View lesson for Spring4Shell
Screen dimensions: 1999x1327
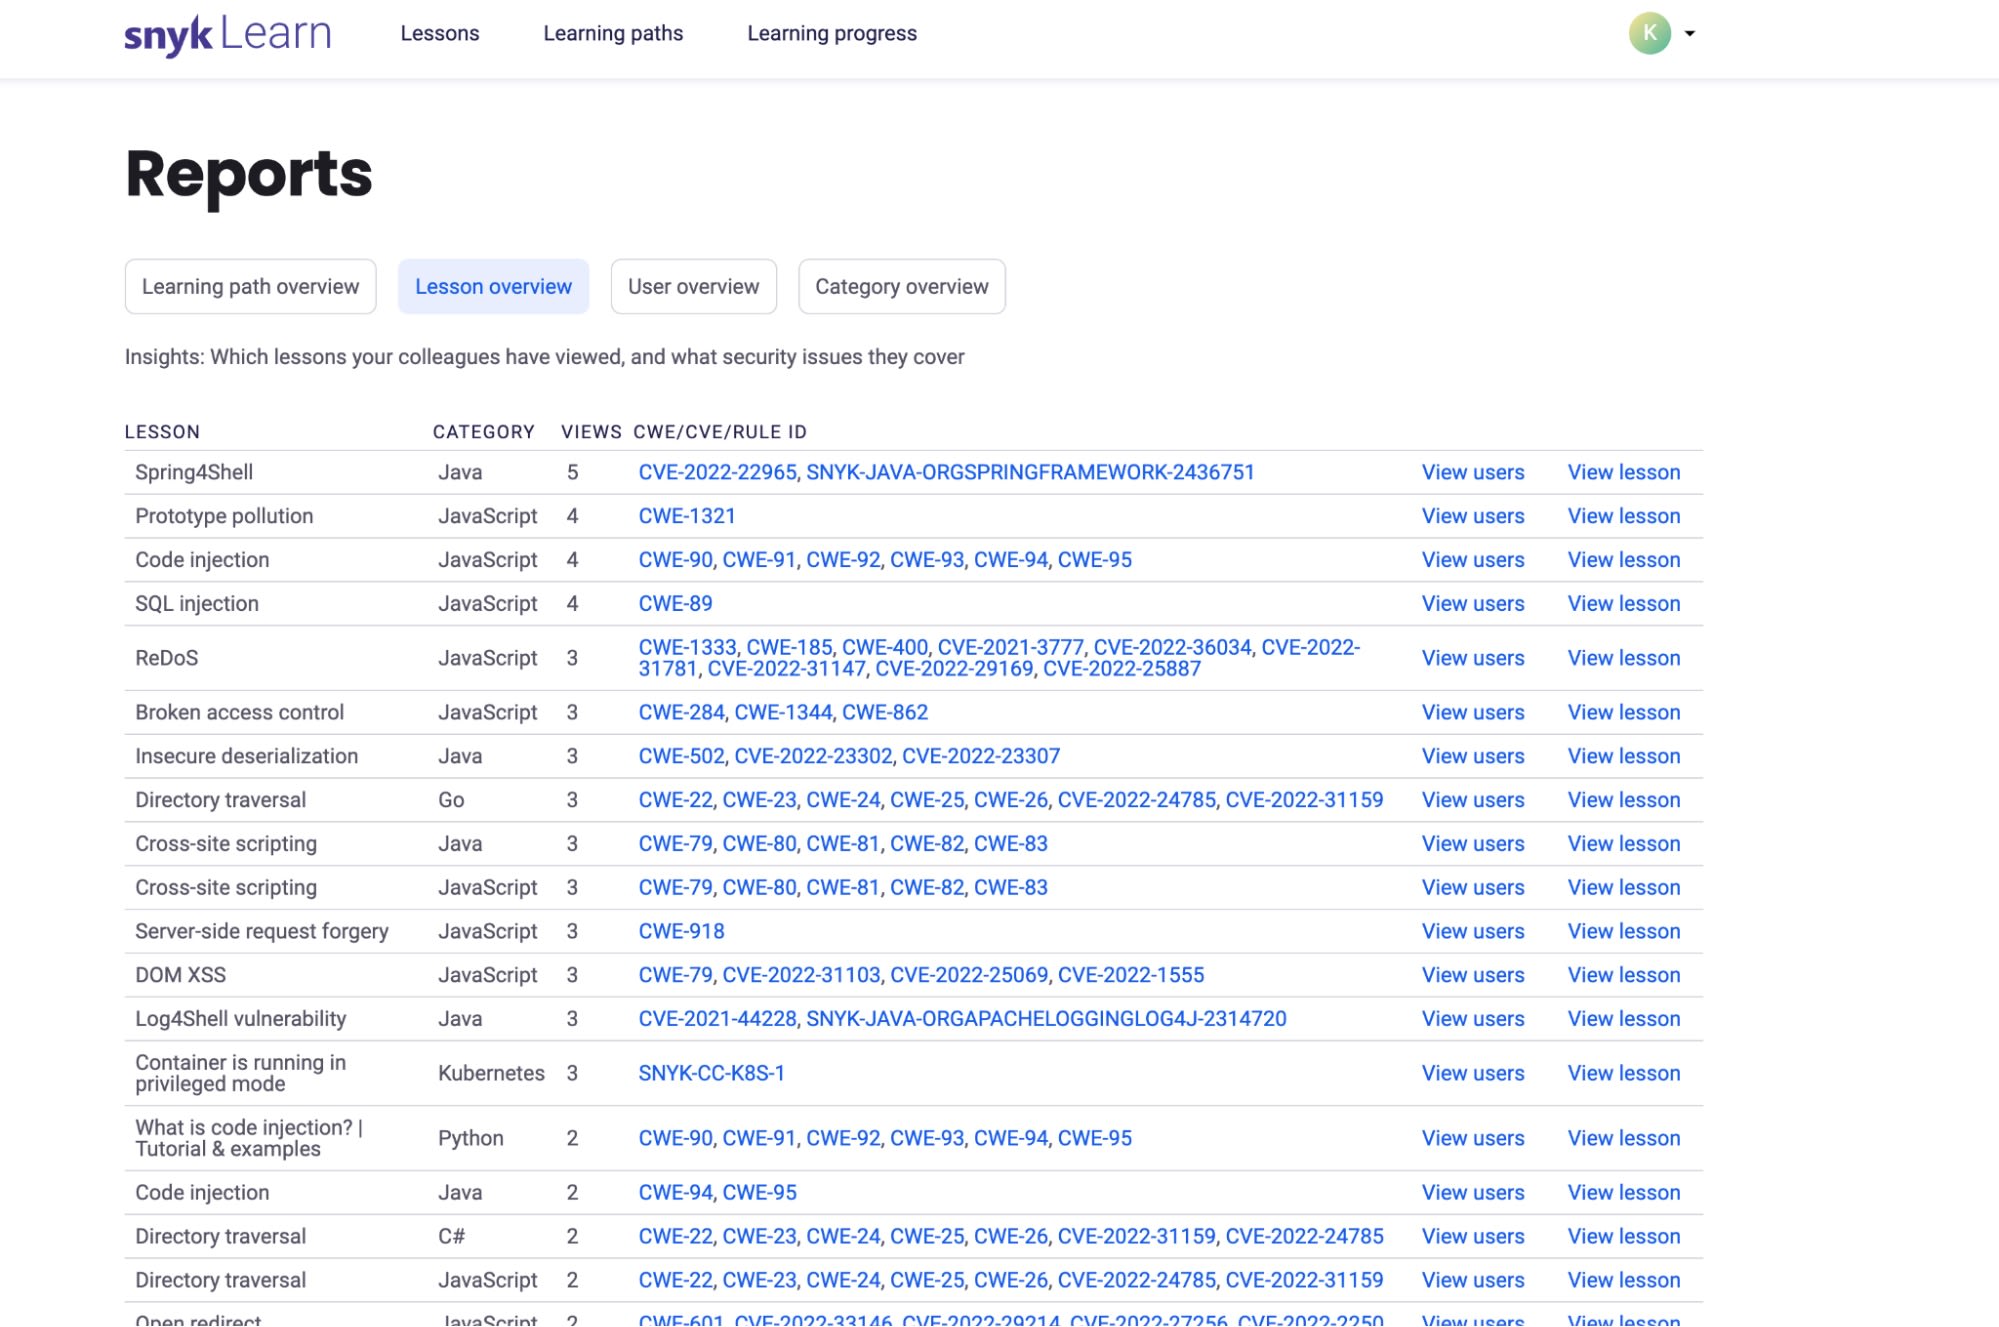point(1624,472)
